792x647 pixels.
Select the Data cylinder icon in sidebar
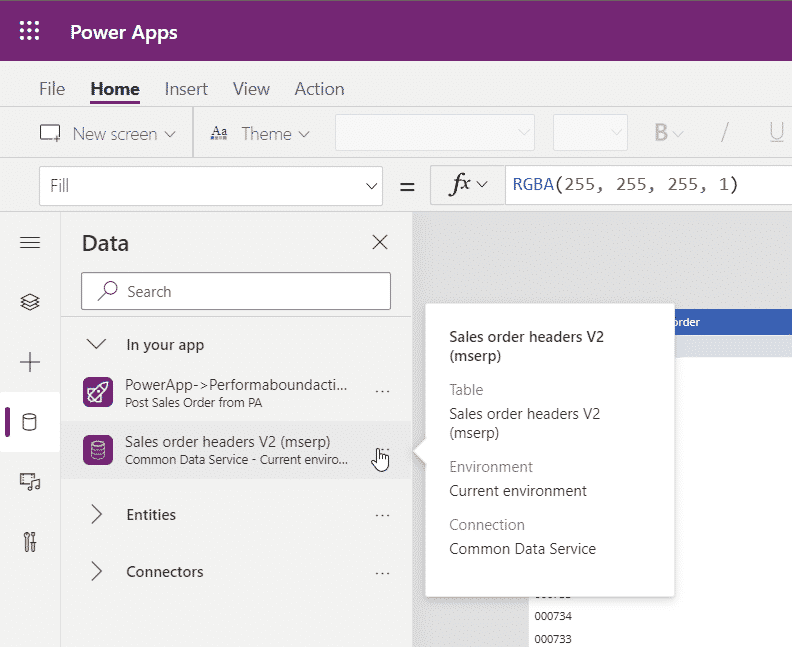click(30, 422)
